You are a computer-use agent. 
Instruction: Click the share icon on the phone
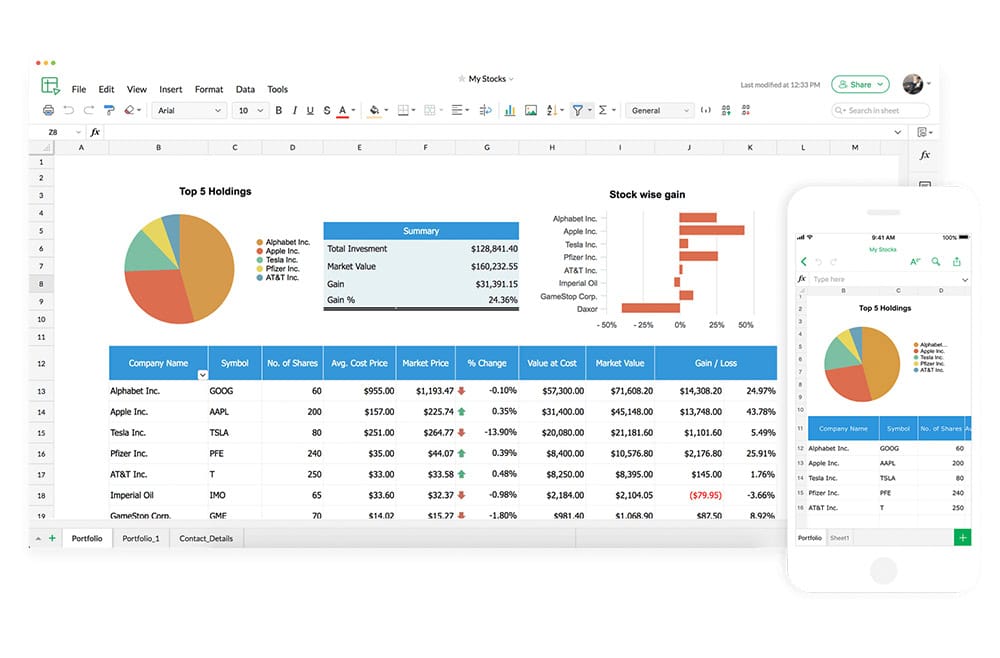tap(957, 261)
